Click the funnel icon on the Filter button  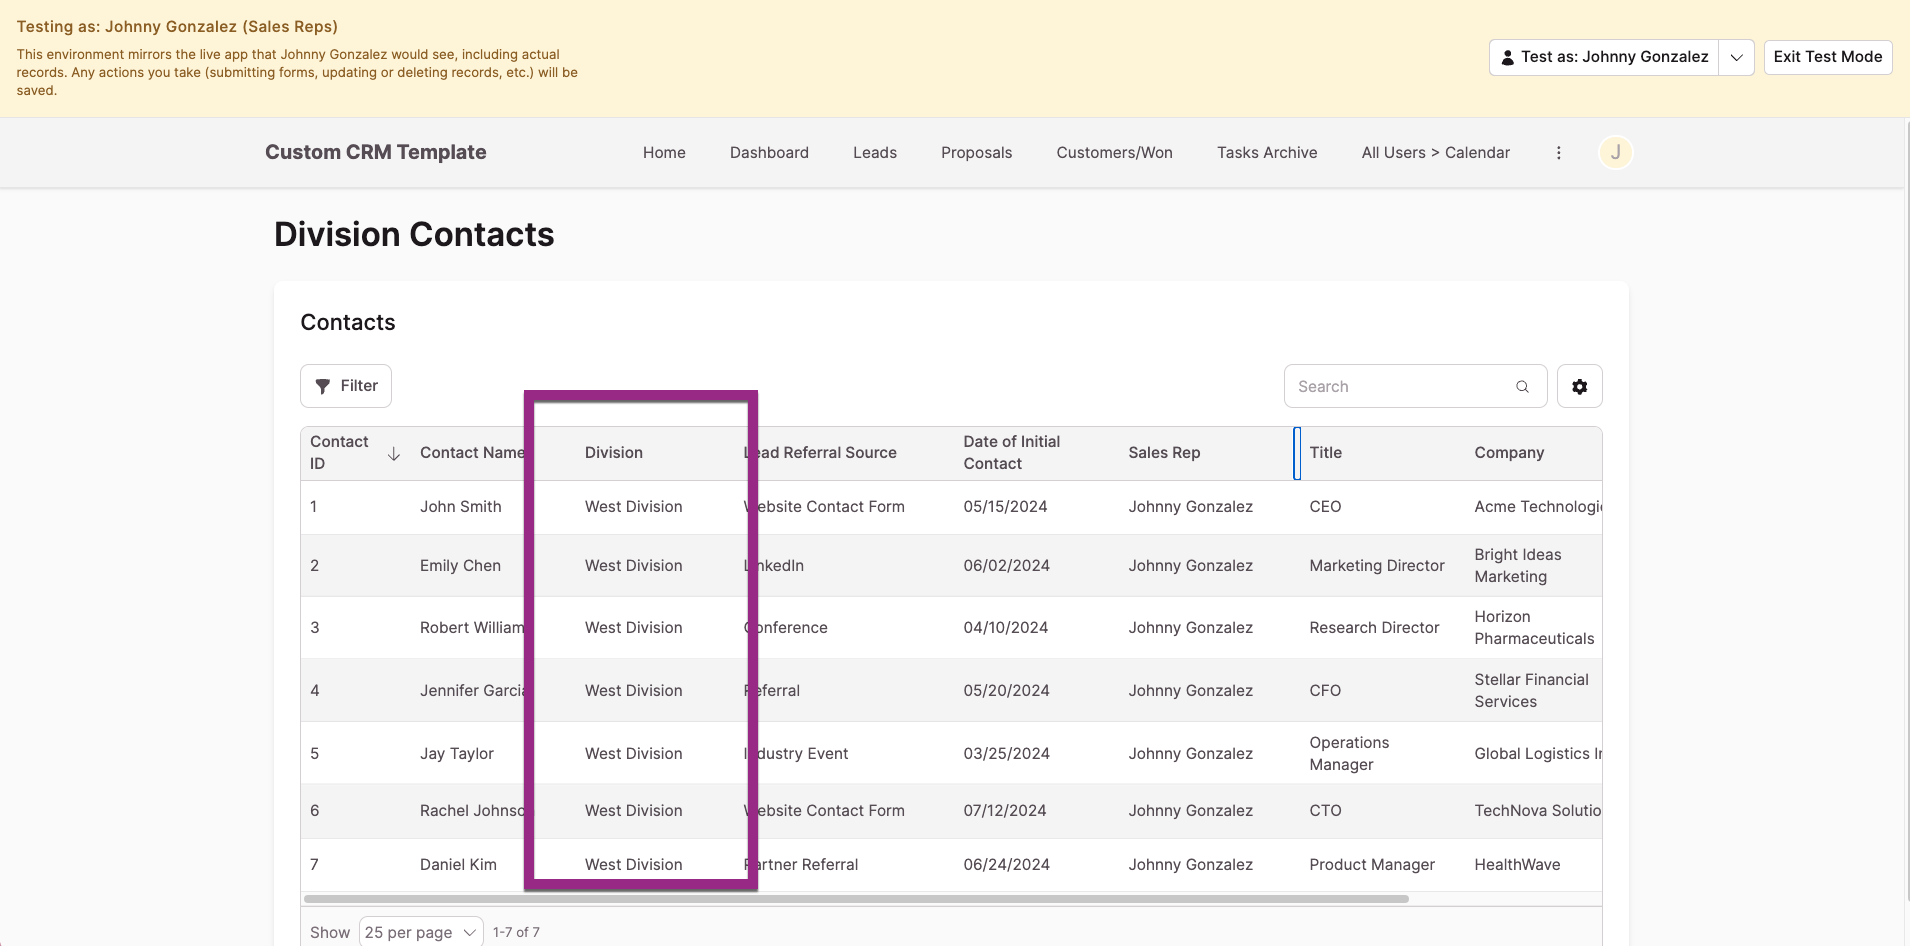pos(323,387)
